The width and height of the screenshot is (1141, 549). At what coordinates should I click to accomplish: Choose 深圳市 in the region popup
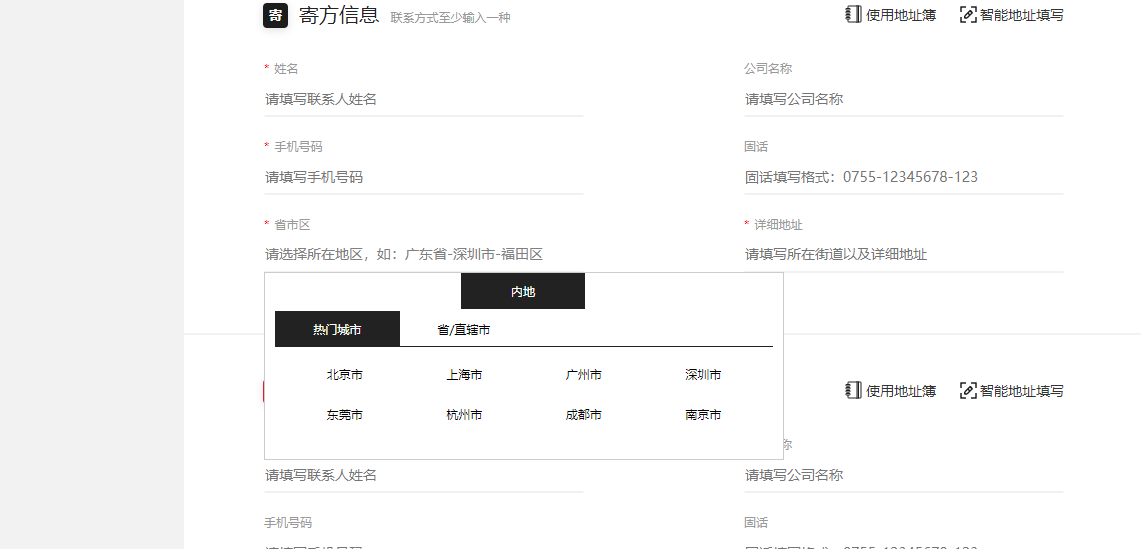703,375
